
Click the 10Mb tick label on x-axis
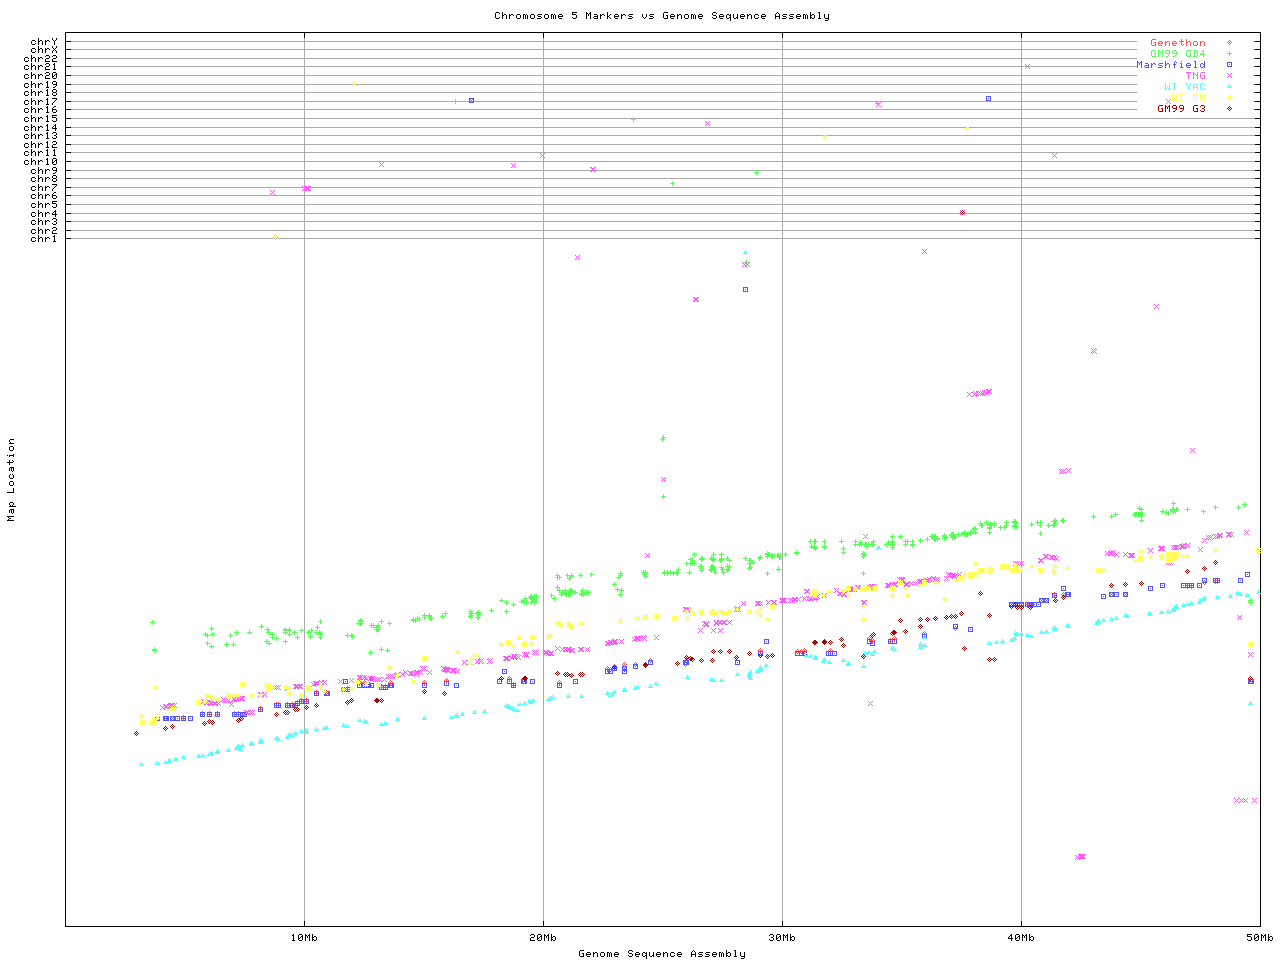(304, 938)
